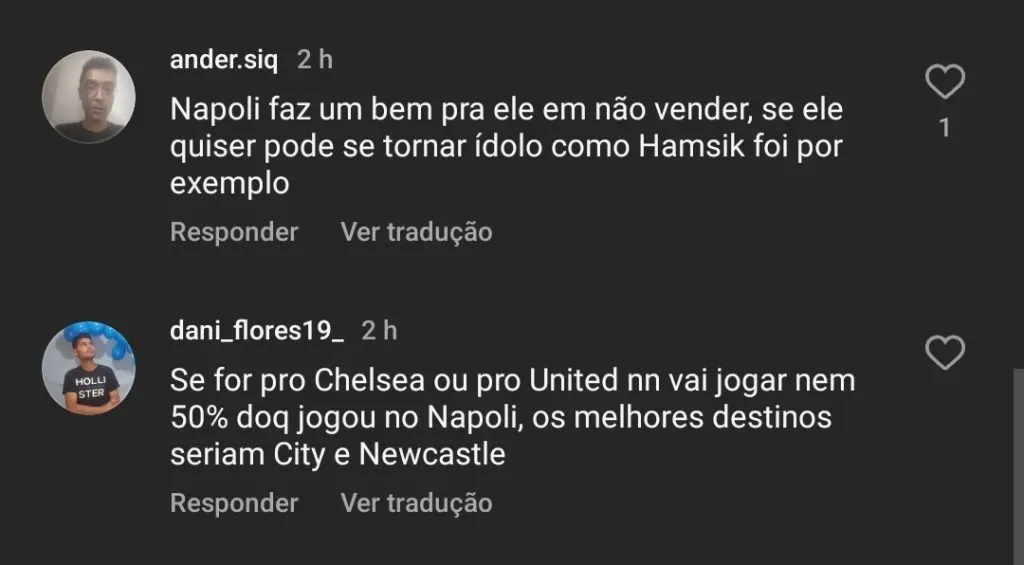Reply to ander.siq's comment via Responder

tap(234, 232)
